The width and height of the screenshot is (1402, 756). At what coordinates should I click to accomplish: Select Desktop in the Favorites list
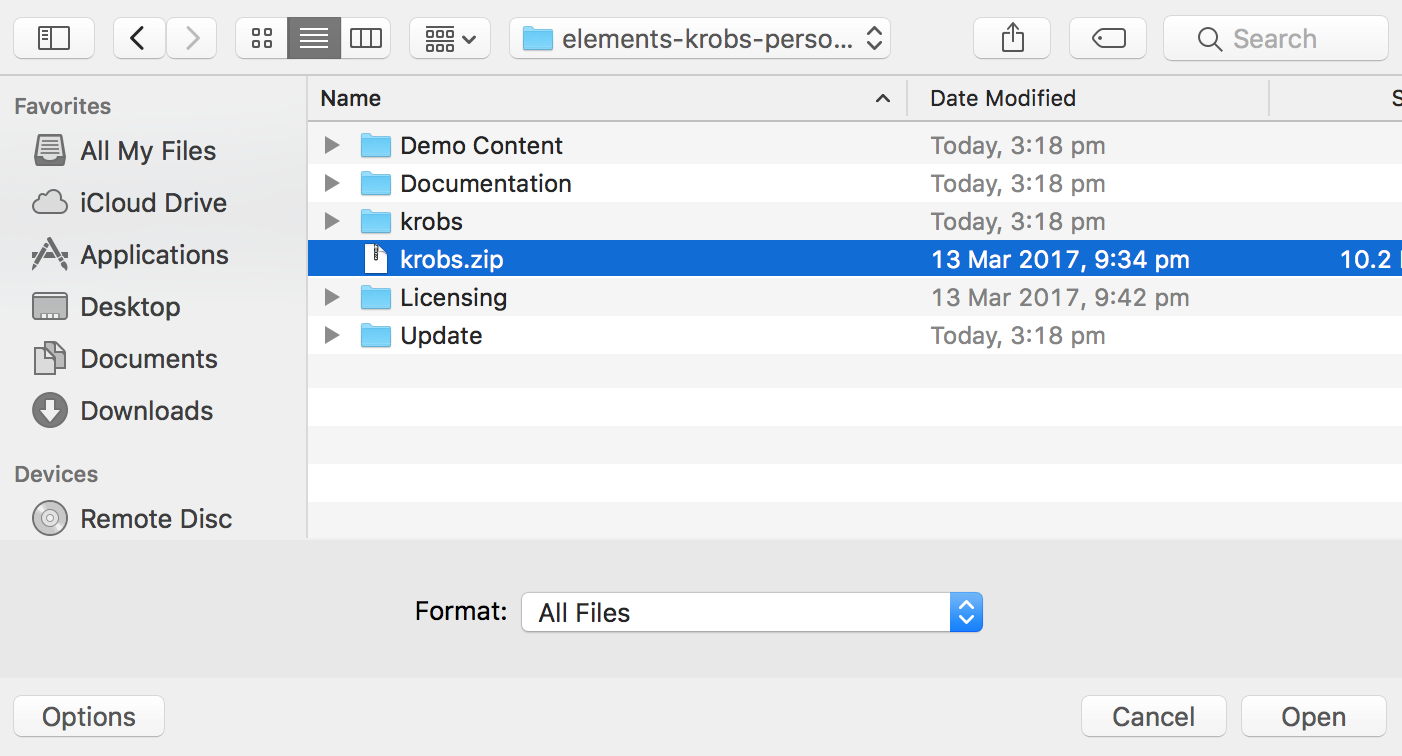129,306
